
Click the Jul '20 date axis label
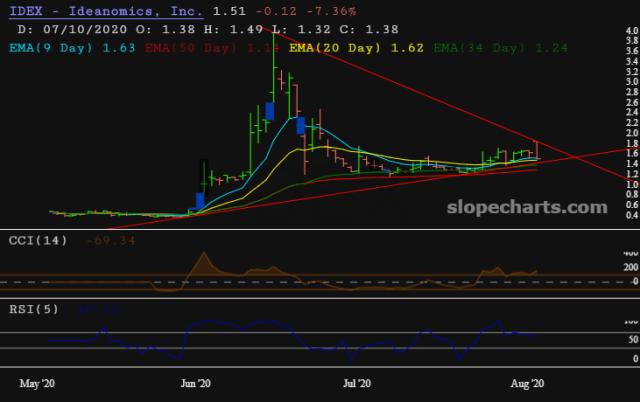357,383
